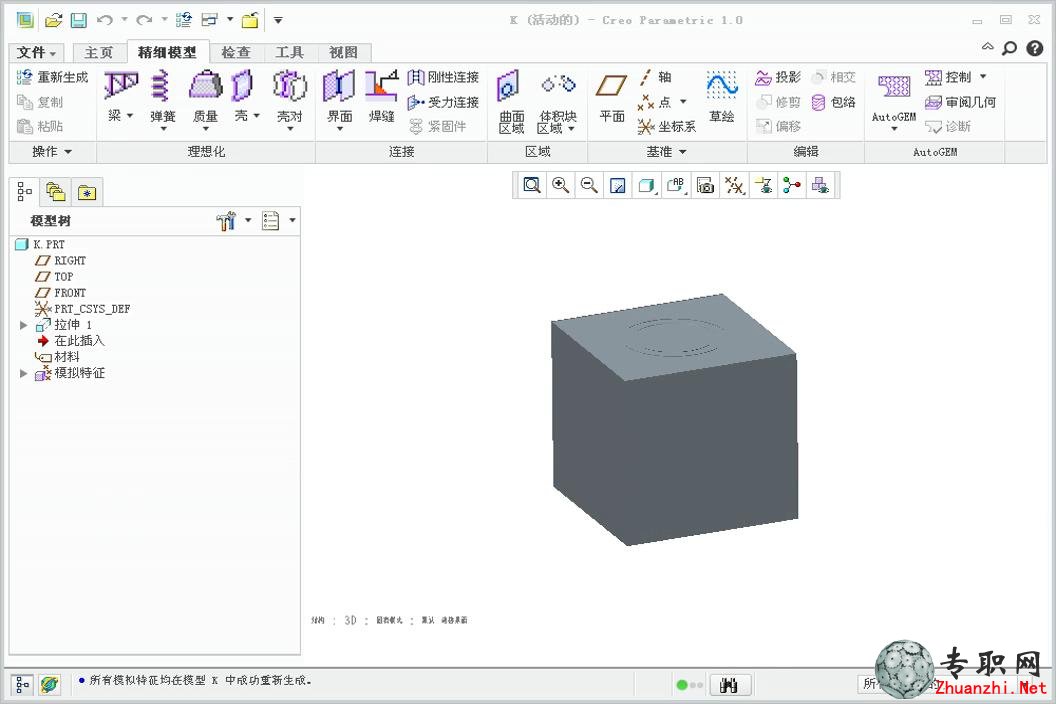Viewport: 1056px width, 704px height.
Task: Click the 包络 (Wrap) button
Action: 833,102
